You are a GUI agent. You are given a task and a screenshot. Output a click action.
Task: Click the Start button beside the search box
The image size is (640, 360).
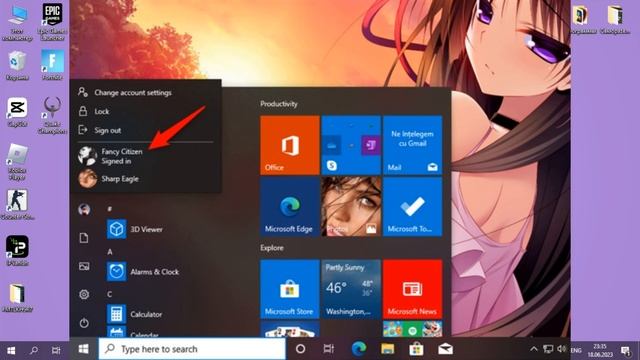84,349
